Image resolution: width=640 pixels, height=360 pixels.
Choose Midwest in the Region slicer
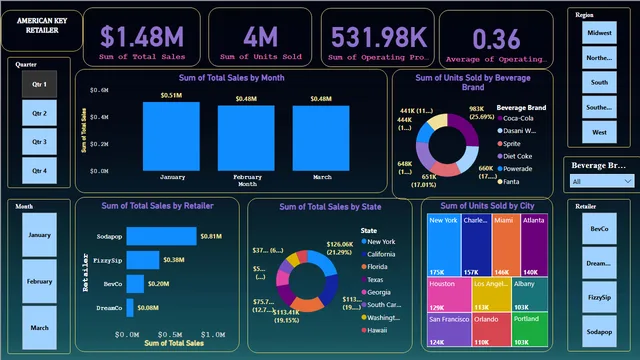599,33
